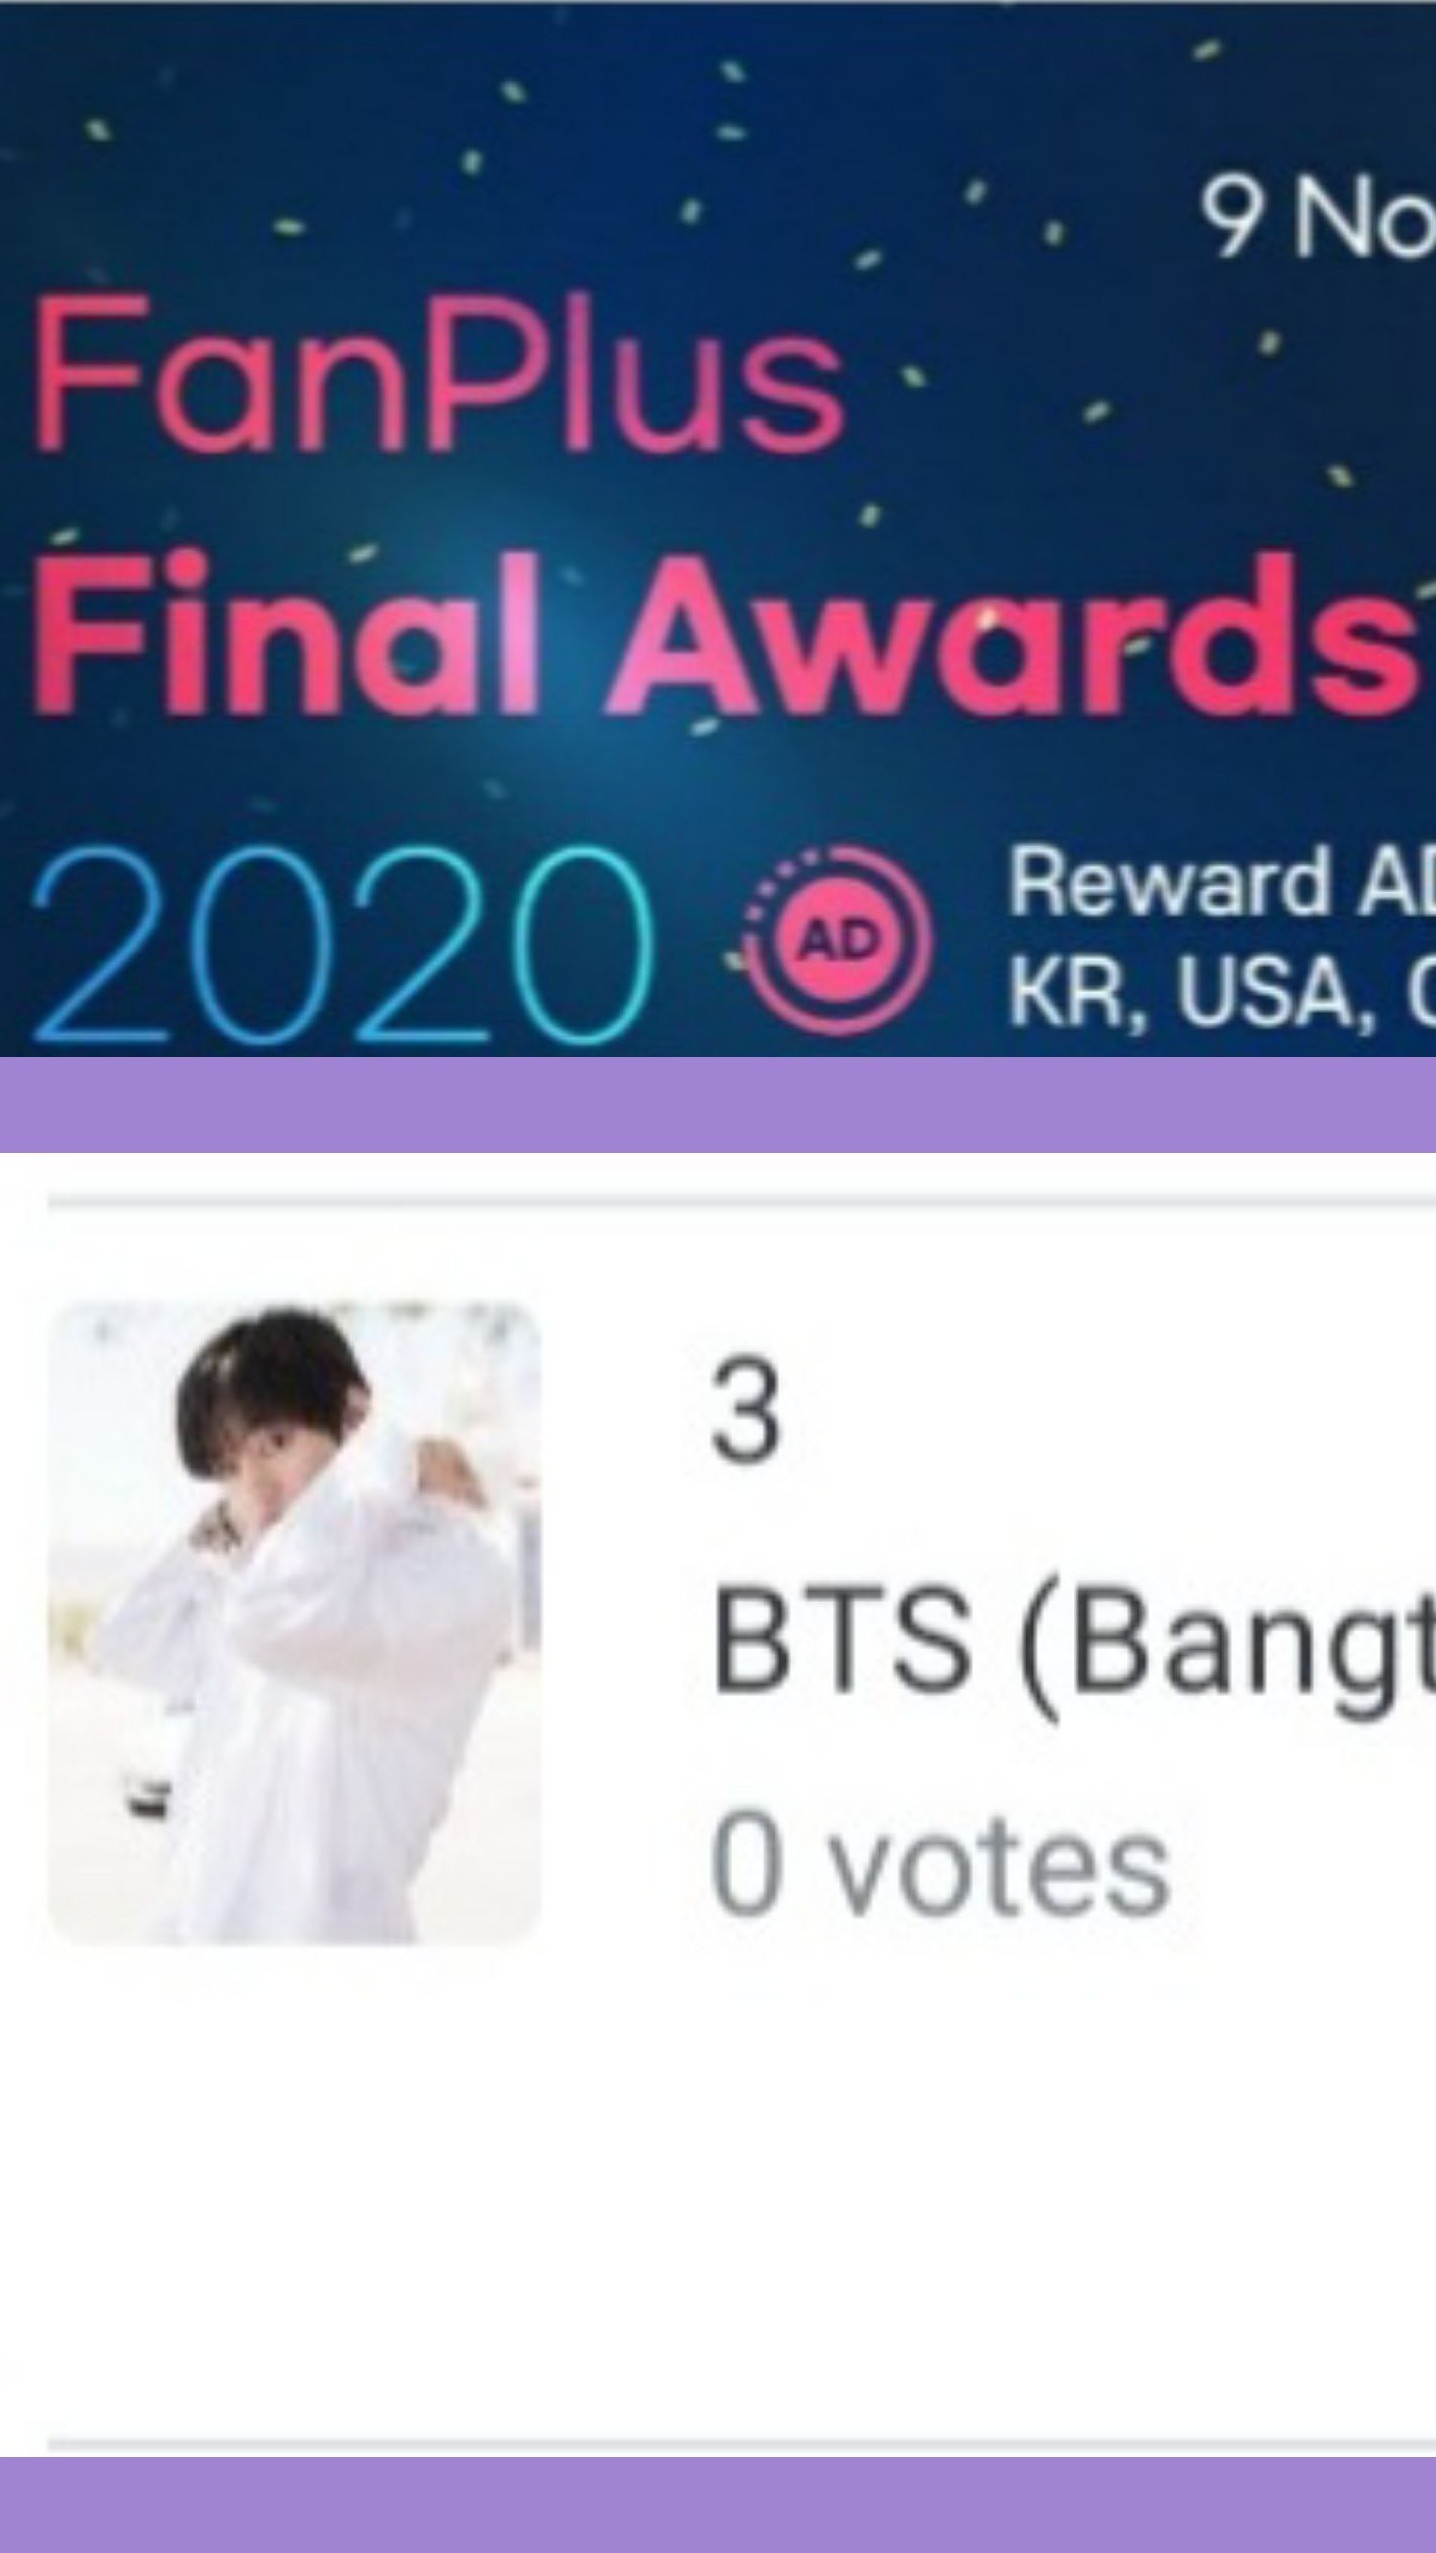The height and width of the screenshot is (2553, 1436).
Task: Open the white shirt artist thumbnail
Action: (x=295, y=1622)
